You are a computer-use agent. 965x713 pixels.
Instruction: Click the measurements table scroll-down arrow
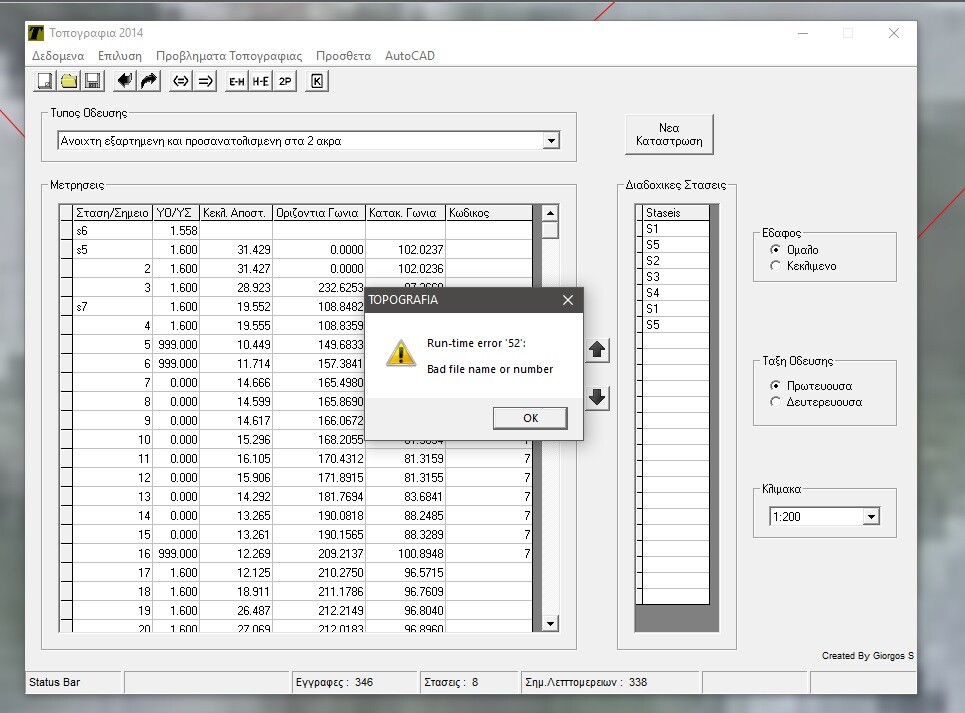(x=550, y=623)
